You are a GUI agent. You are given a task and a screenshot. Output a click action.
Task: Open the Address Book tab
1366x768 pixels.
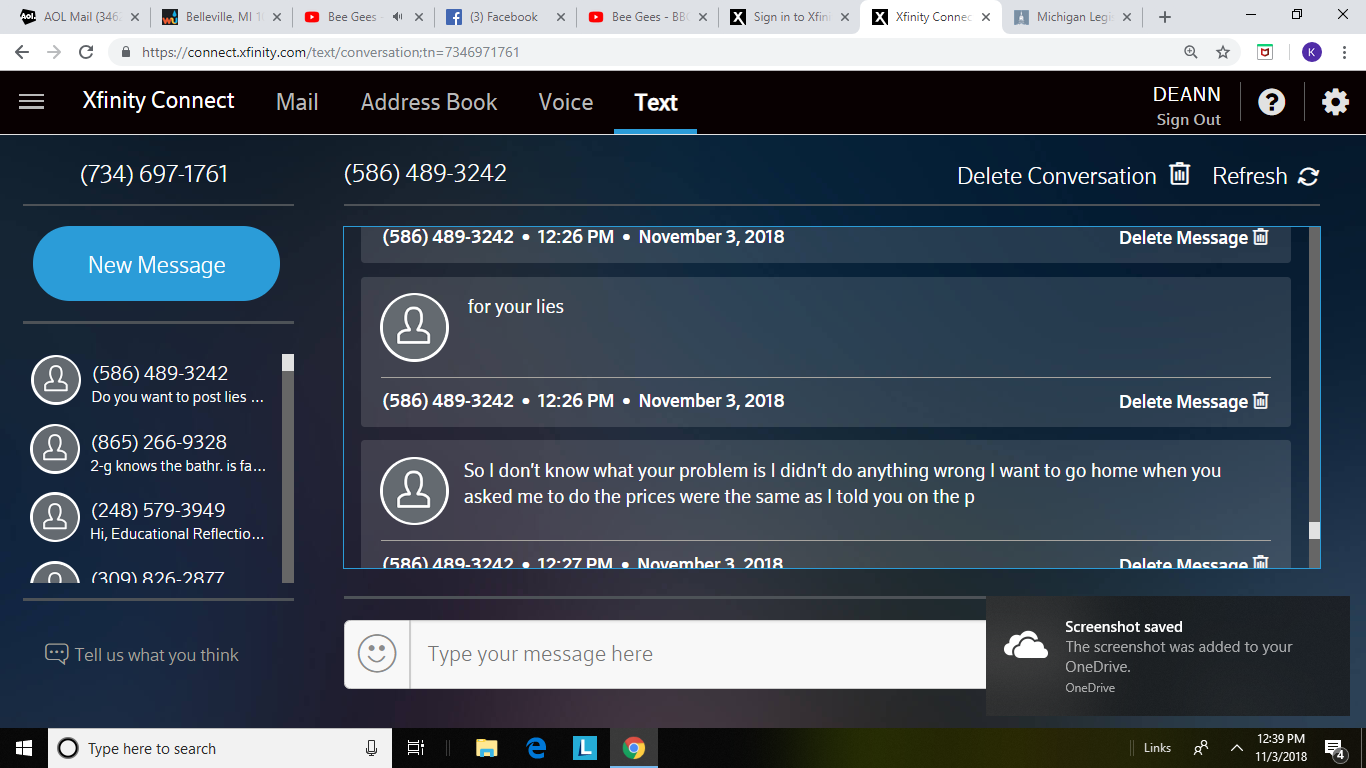429,102
